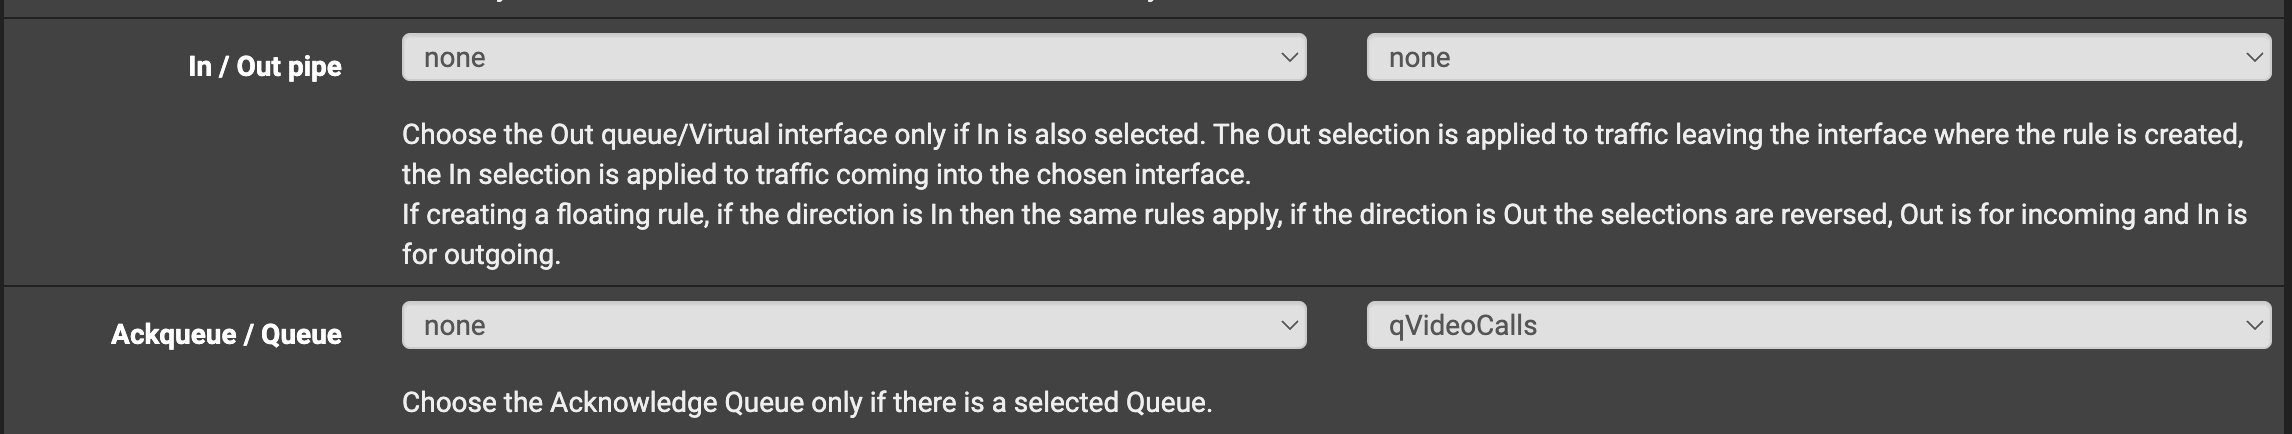Open the Out pipe dropdown
This screenshot has width=2292, height=434.
(x=1818, y=57)
